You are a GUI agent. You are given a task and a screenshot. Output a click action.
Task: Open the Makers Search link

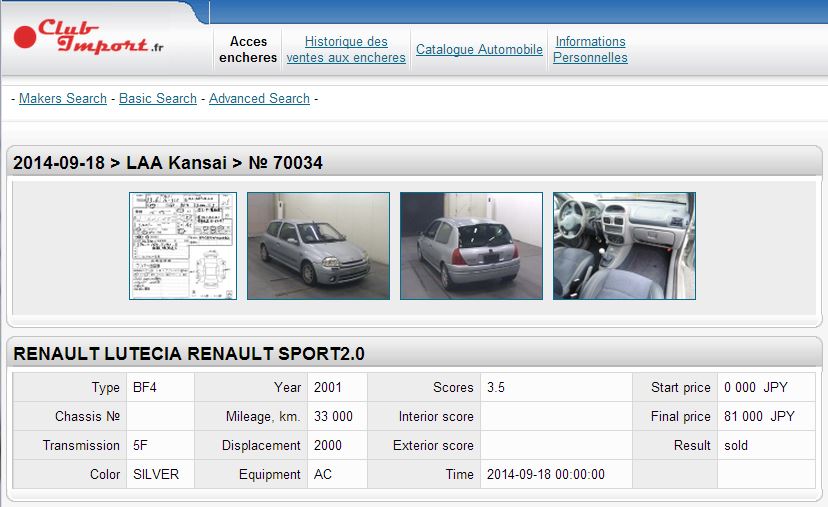(x=63, y=98)
